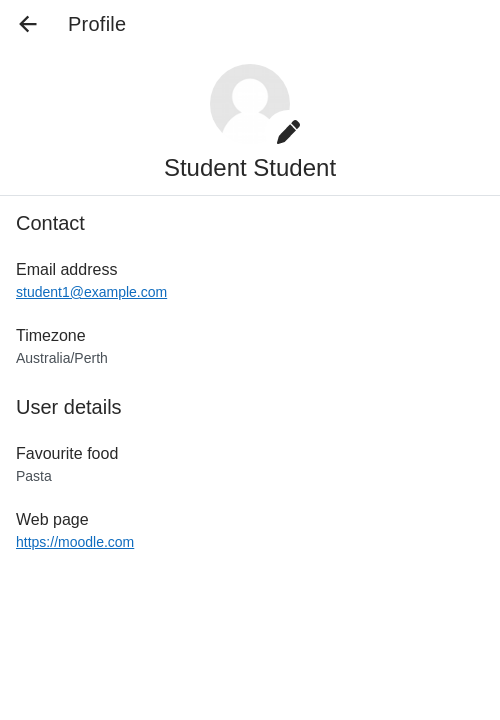
Task: Click the Student Student name heading
Action: click(250, 168)
